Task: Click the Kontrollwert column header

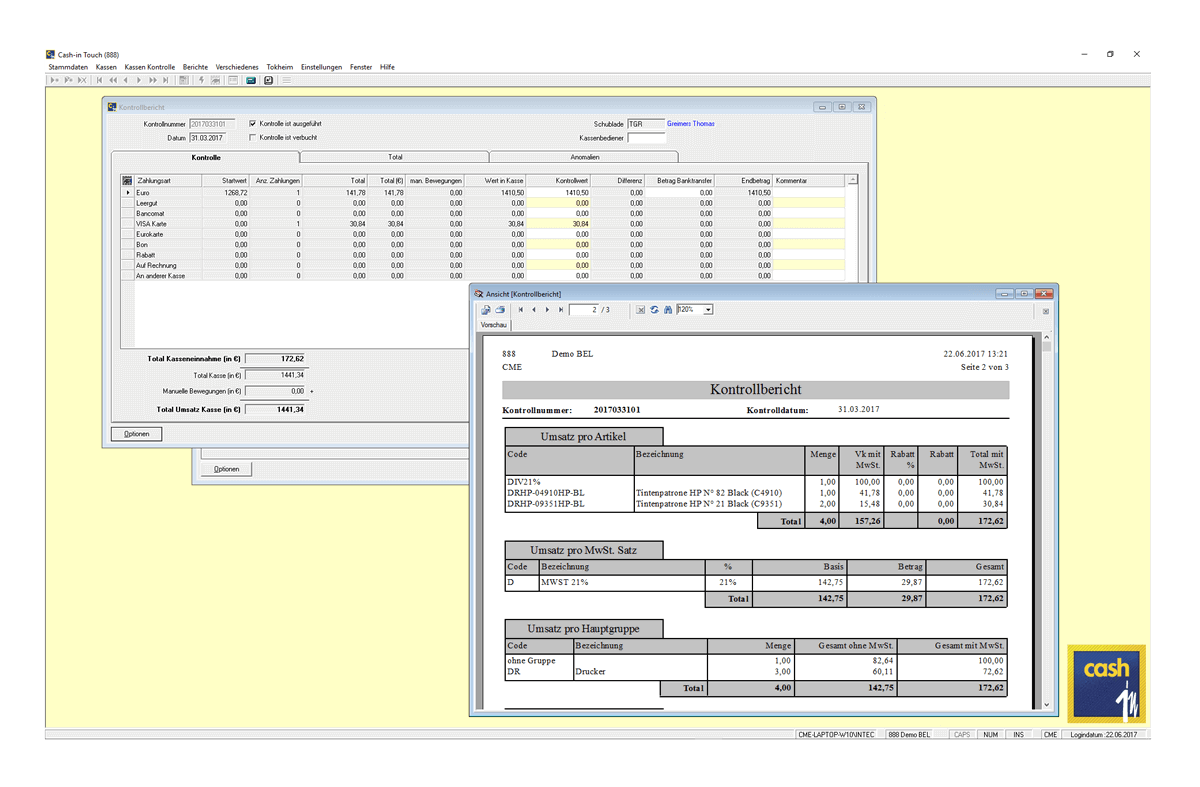Action: 559,181
